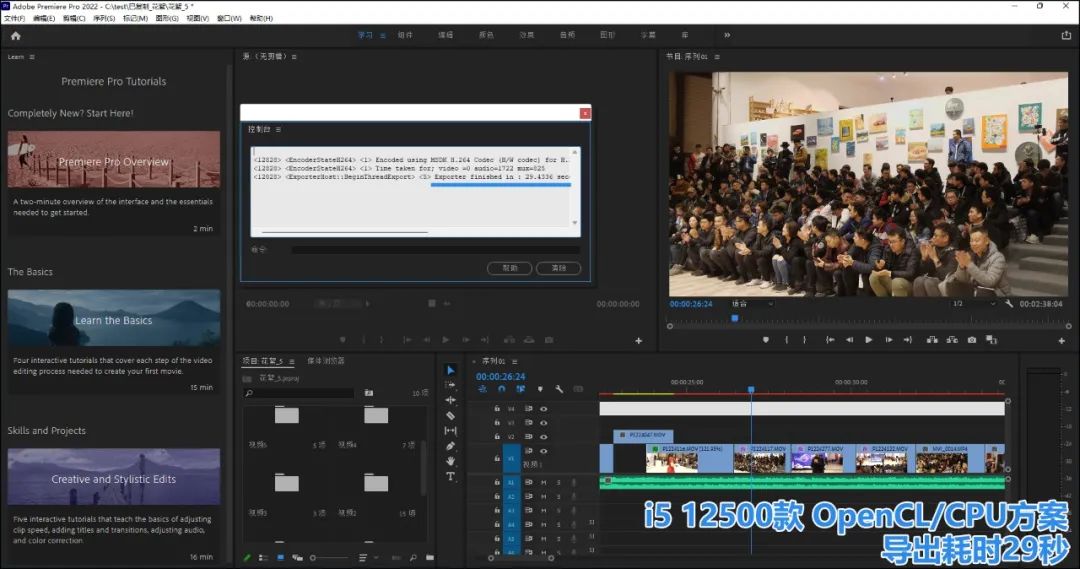This screenshot has width=1080, height=569.
Task: Switch to the 效果 workspace tab
Action: click(x=526, y=35)
